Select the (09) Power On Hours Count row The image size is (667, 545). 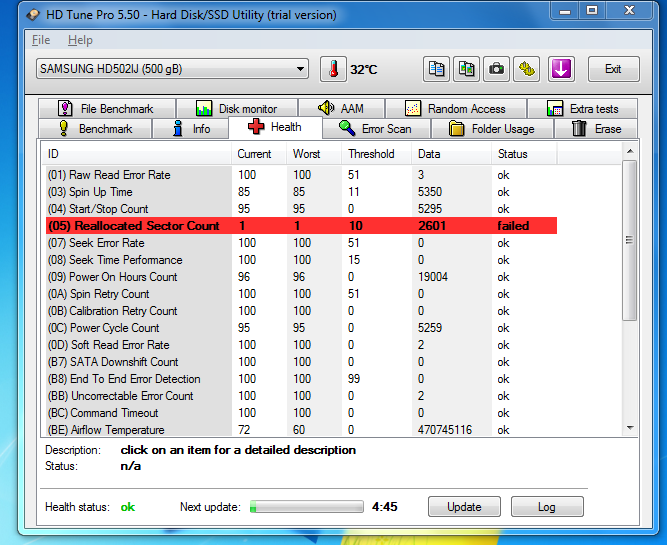pyautogui.click(x=301, y=277)
